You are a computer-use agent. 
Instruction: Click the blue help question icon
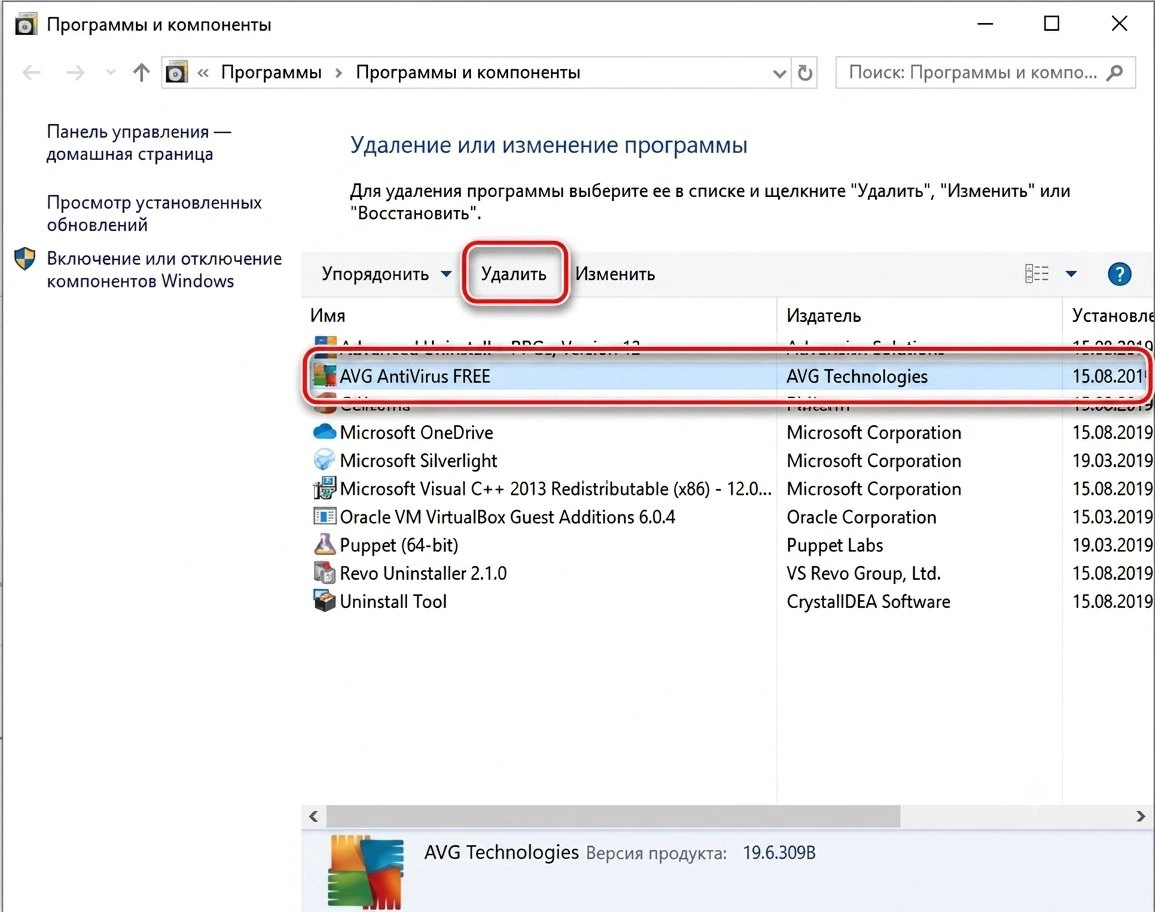point(1119,274)
